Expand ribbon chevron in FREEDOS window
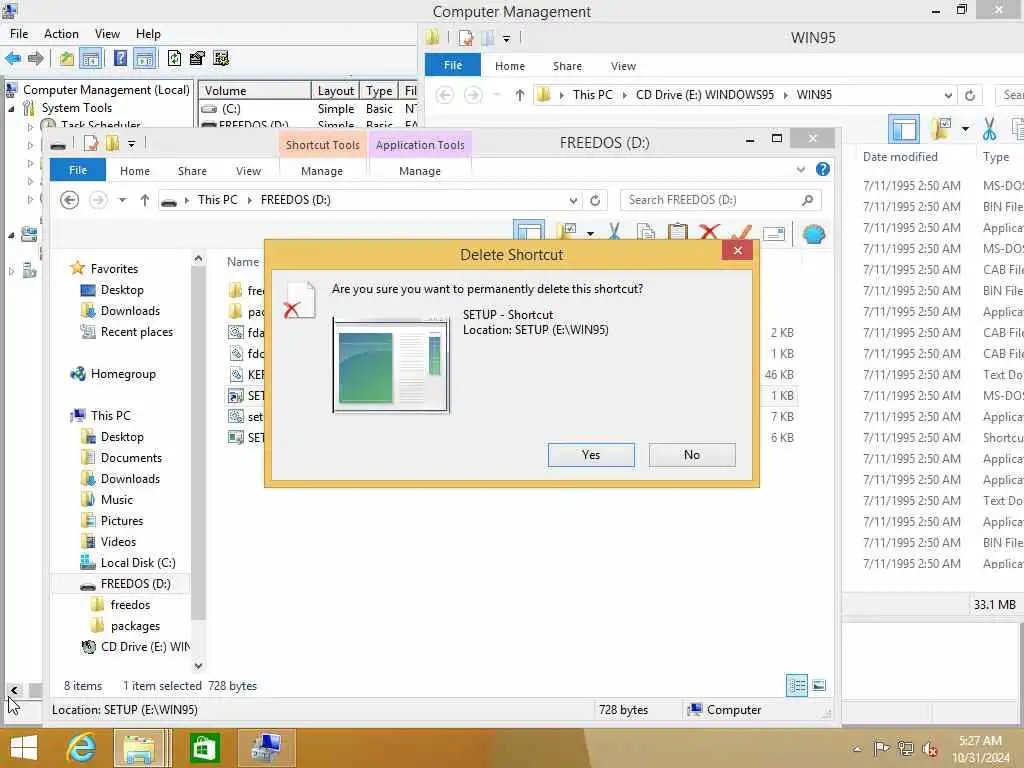The image size is (1024, 768). click(801, 170)
